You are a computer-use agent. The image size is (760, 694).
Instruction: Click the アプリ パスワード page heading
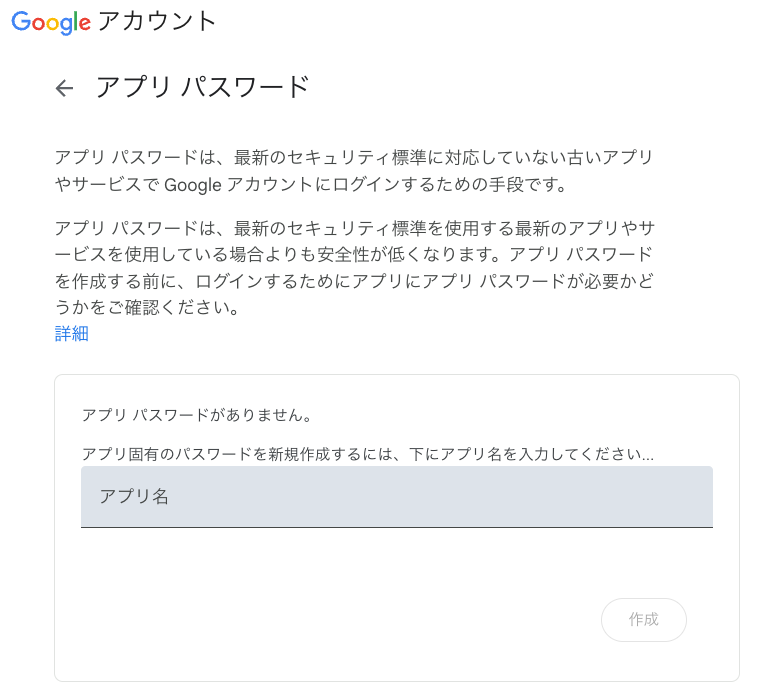pyautogui.click(x=202, y=87)
